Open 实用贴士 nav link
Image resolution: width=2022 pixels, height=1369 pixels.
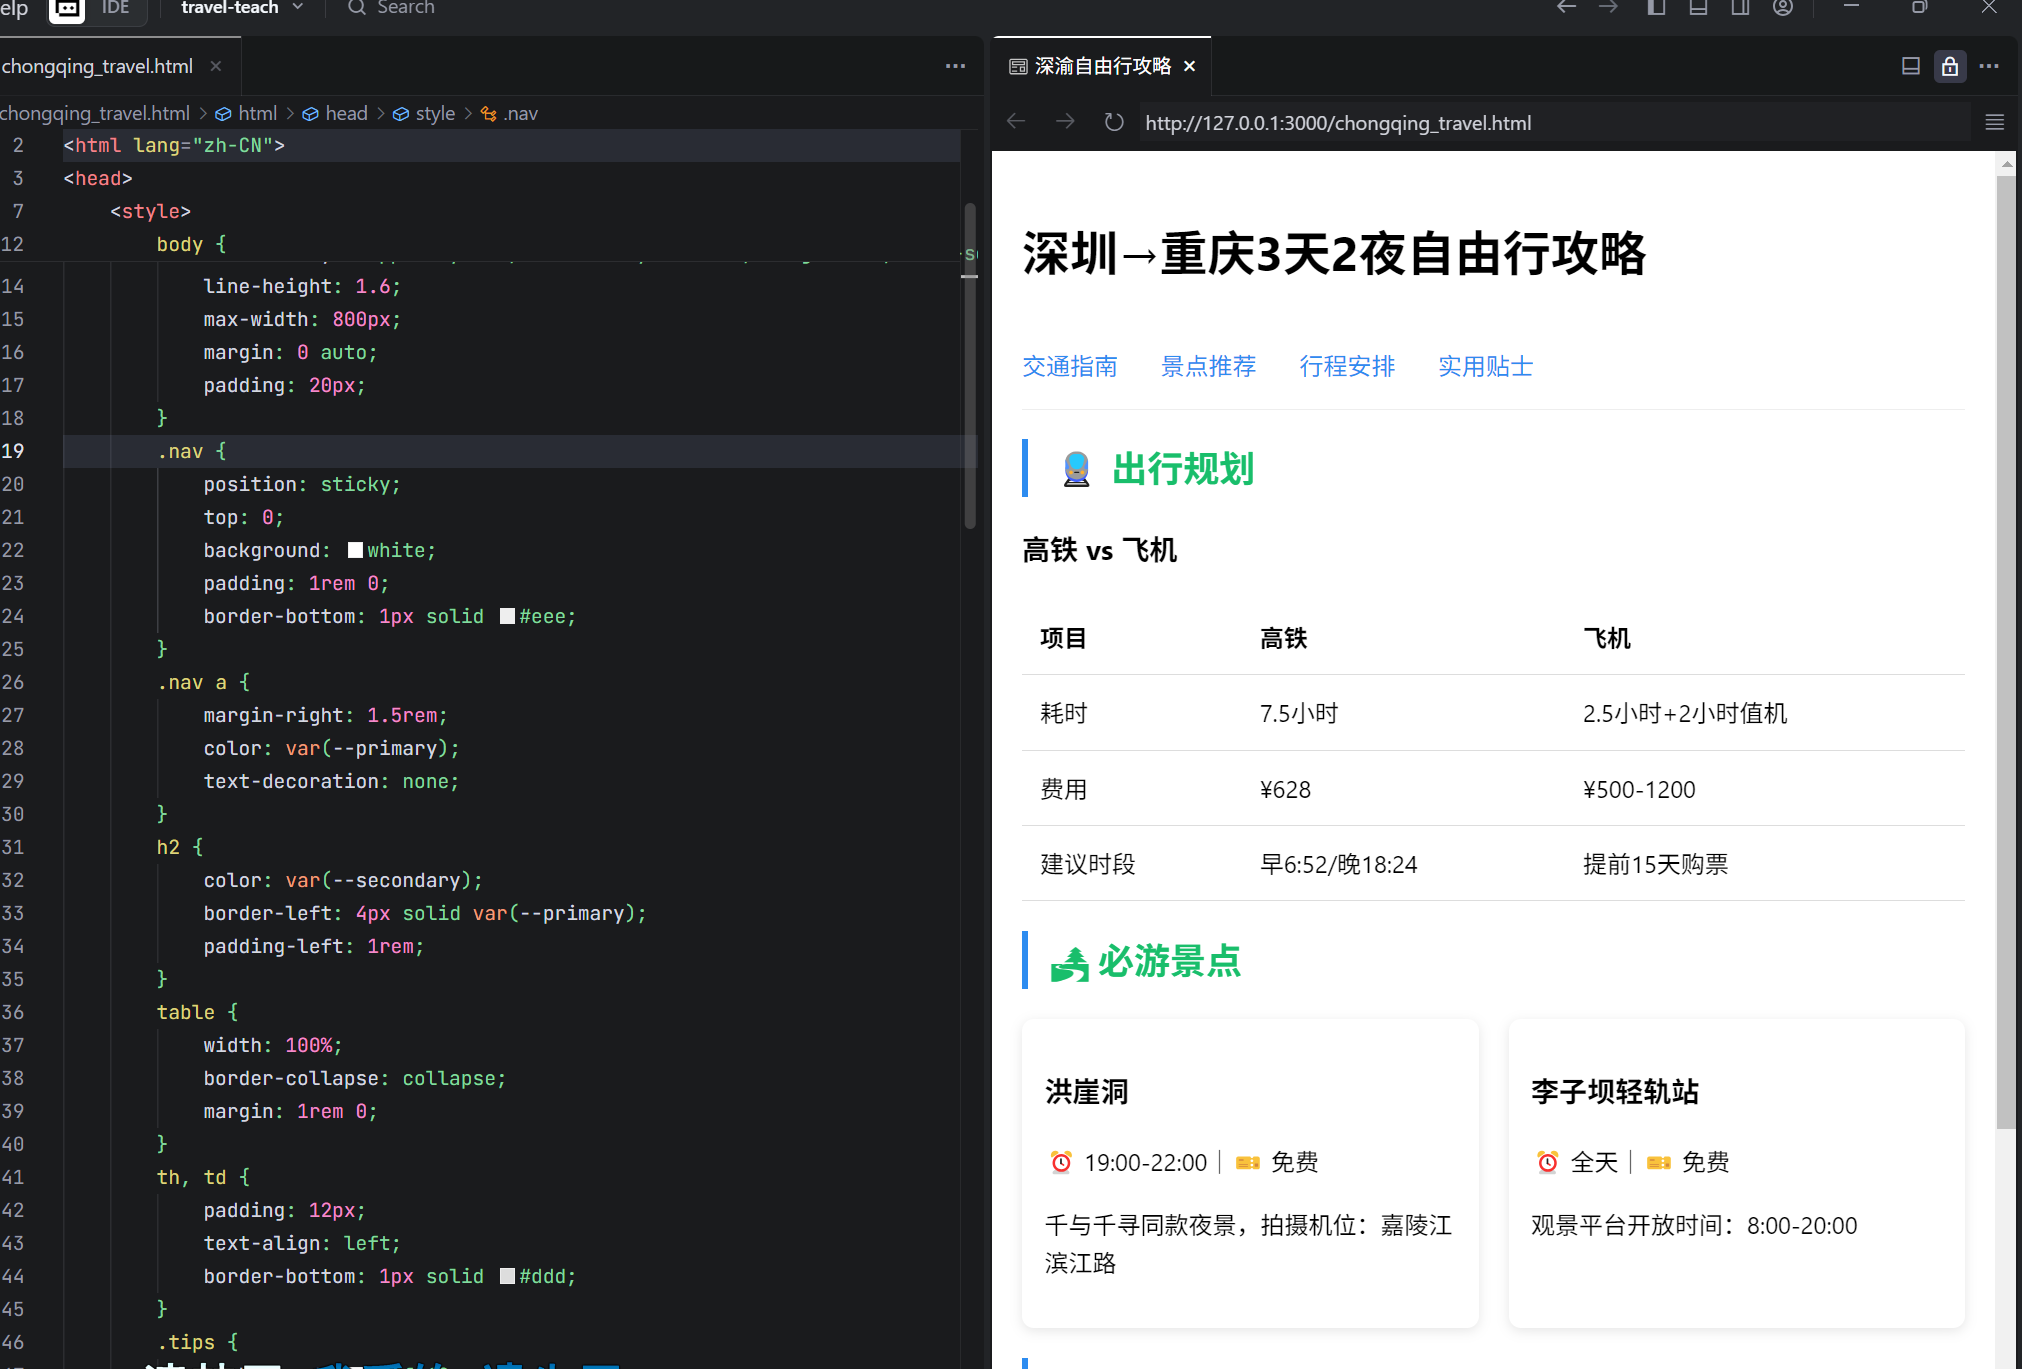[1485, 366]
